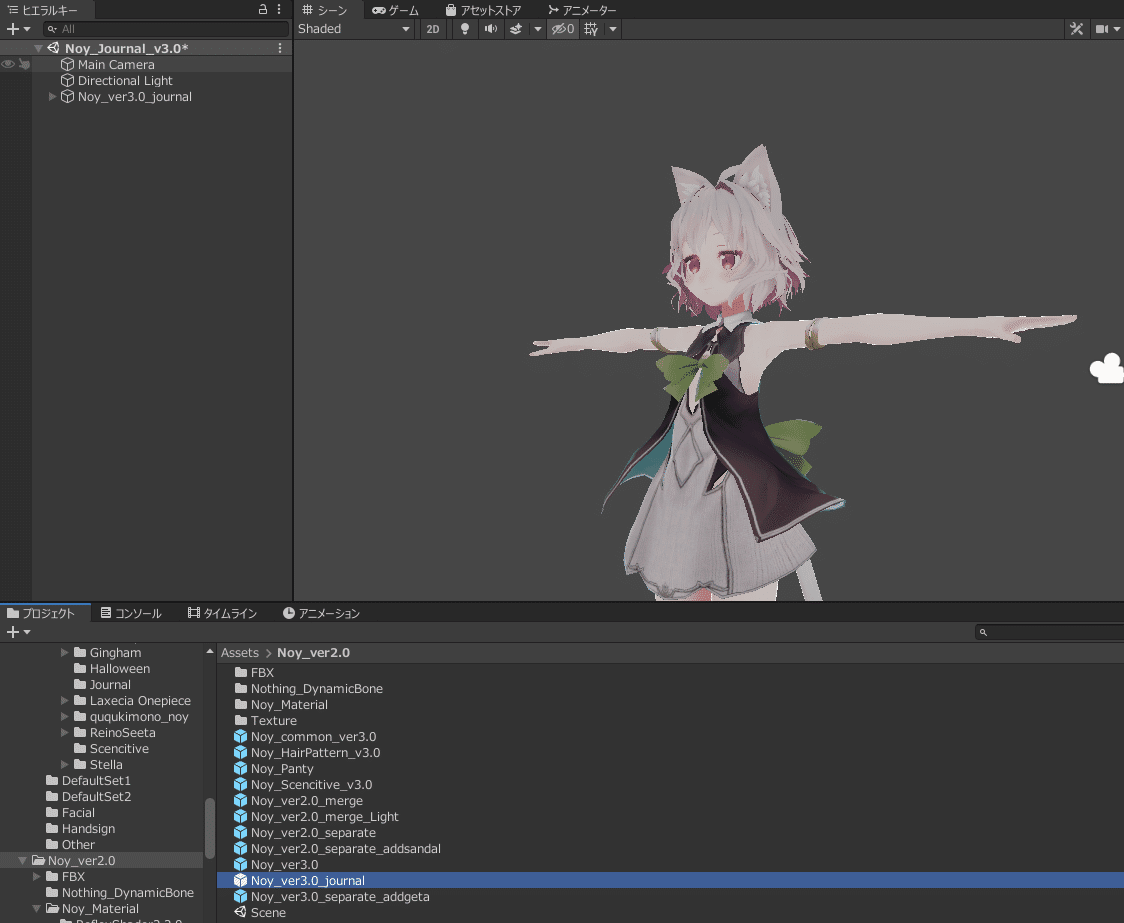The image size is (1124, 923).
Task: Toggle scene effects (skybox/fog) icon
Action: [515, 29]
